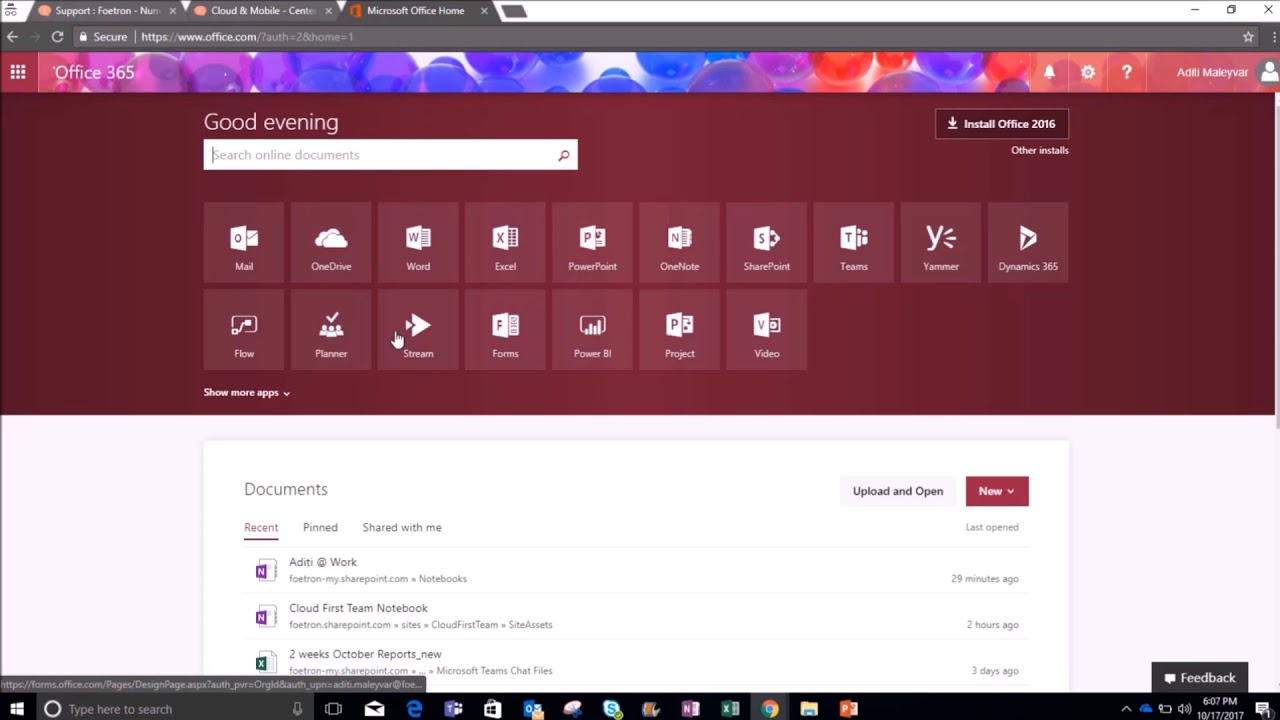Open Task View on the taskbar
Image resolution: width=1280 pixels, height=720 pixels.
click(x=333, y=708)
